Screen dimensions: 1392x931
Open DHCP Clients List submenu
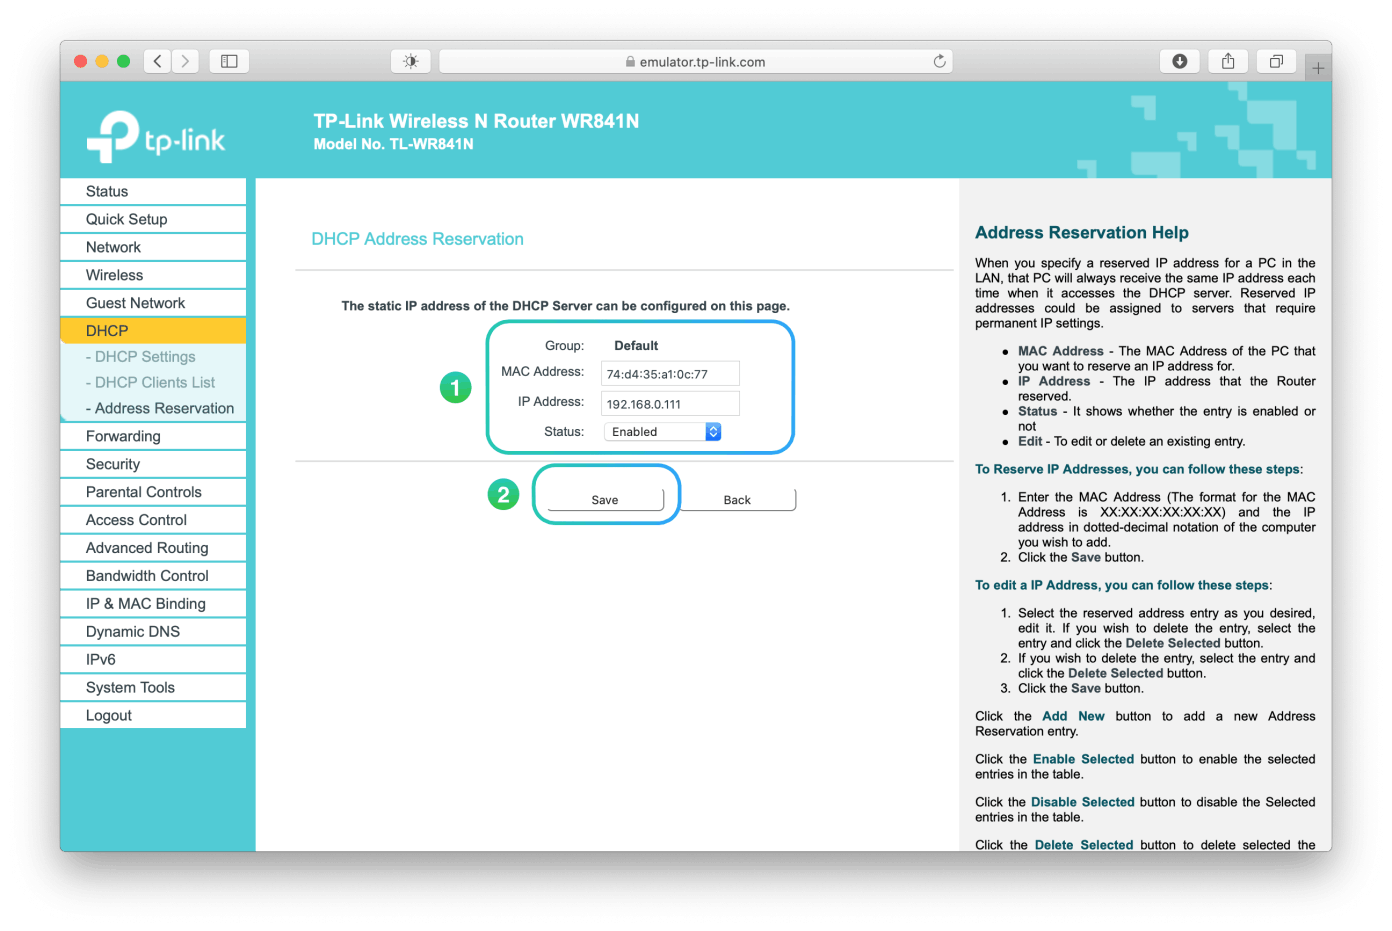click(x=153, y=383)
